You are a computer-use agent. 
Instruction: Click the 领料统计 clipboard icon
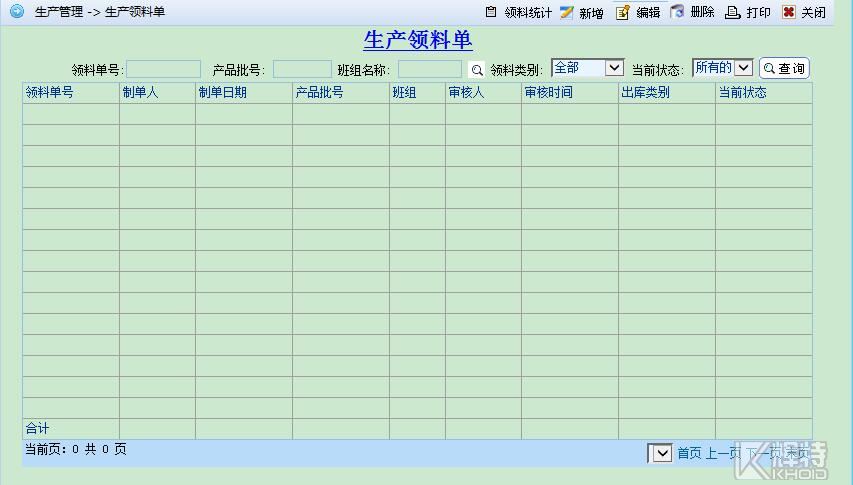coord(491,12)
